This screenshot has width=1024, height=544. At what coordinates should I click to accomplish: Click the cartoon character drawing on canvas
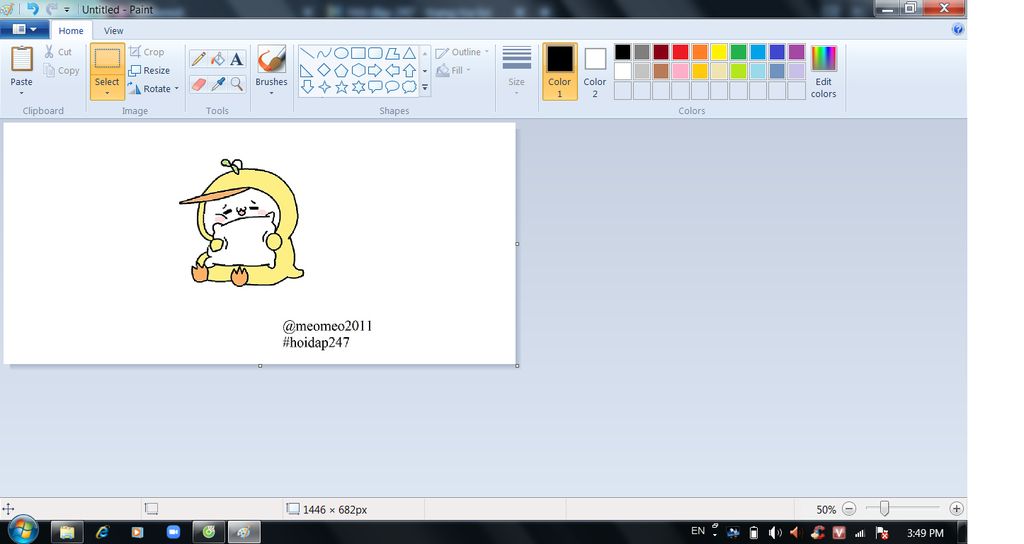tap(242, 222)
